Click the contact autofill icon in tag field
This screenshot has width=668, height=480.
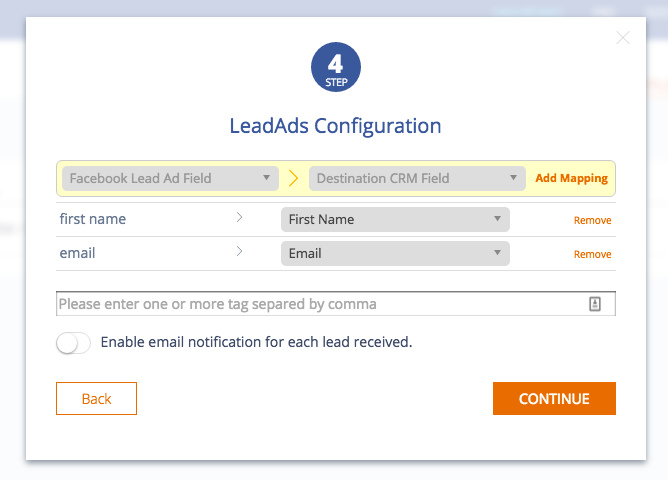click(x=595, y=304)
